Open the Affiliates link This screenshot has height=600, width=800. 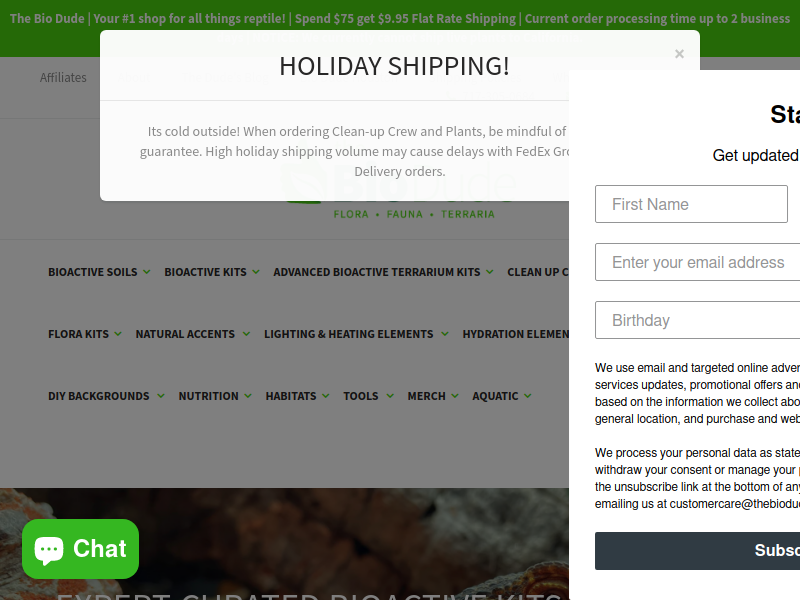(x=63, y=78)
